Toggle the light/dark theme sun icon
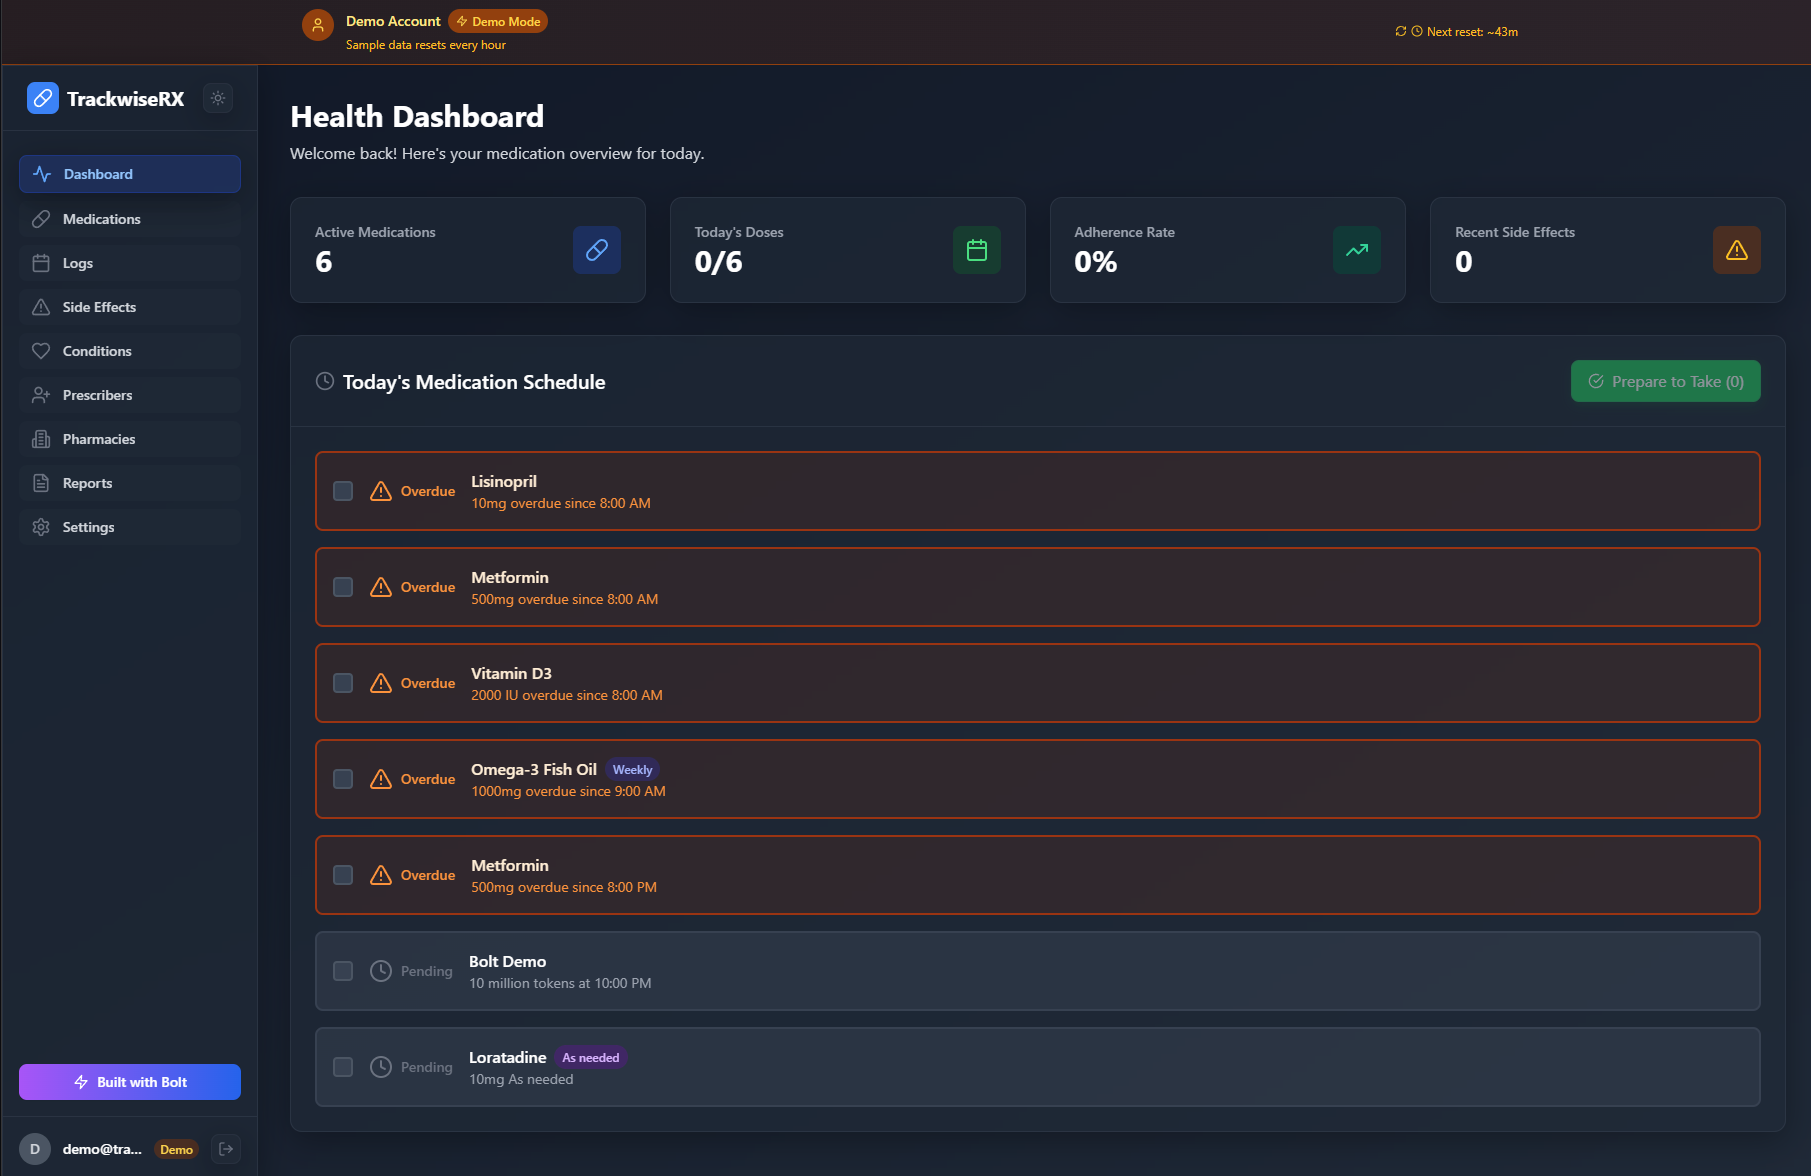The height and width of the screenshot is (1176, 1811). (218, 98)
